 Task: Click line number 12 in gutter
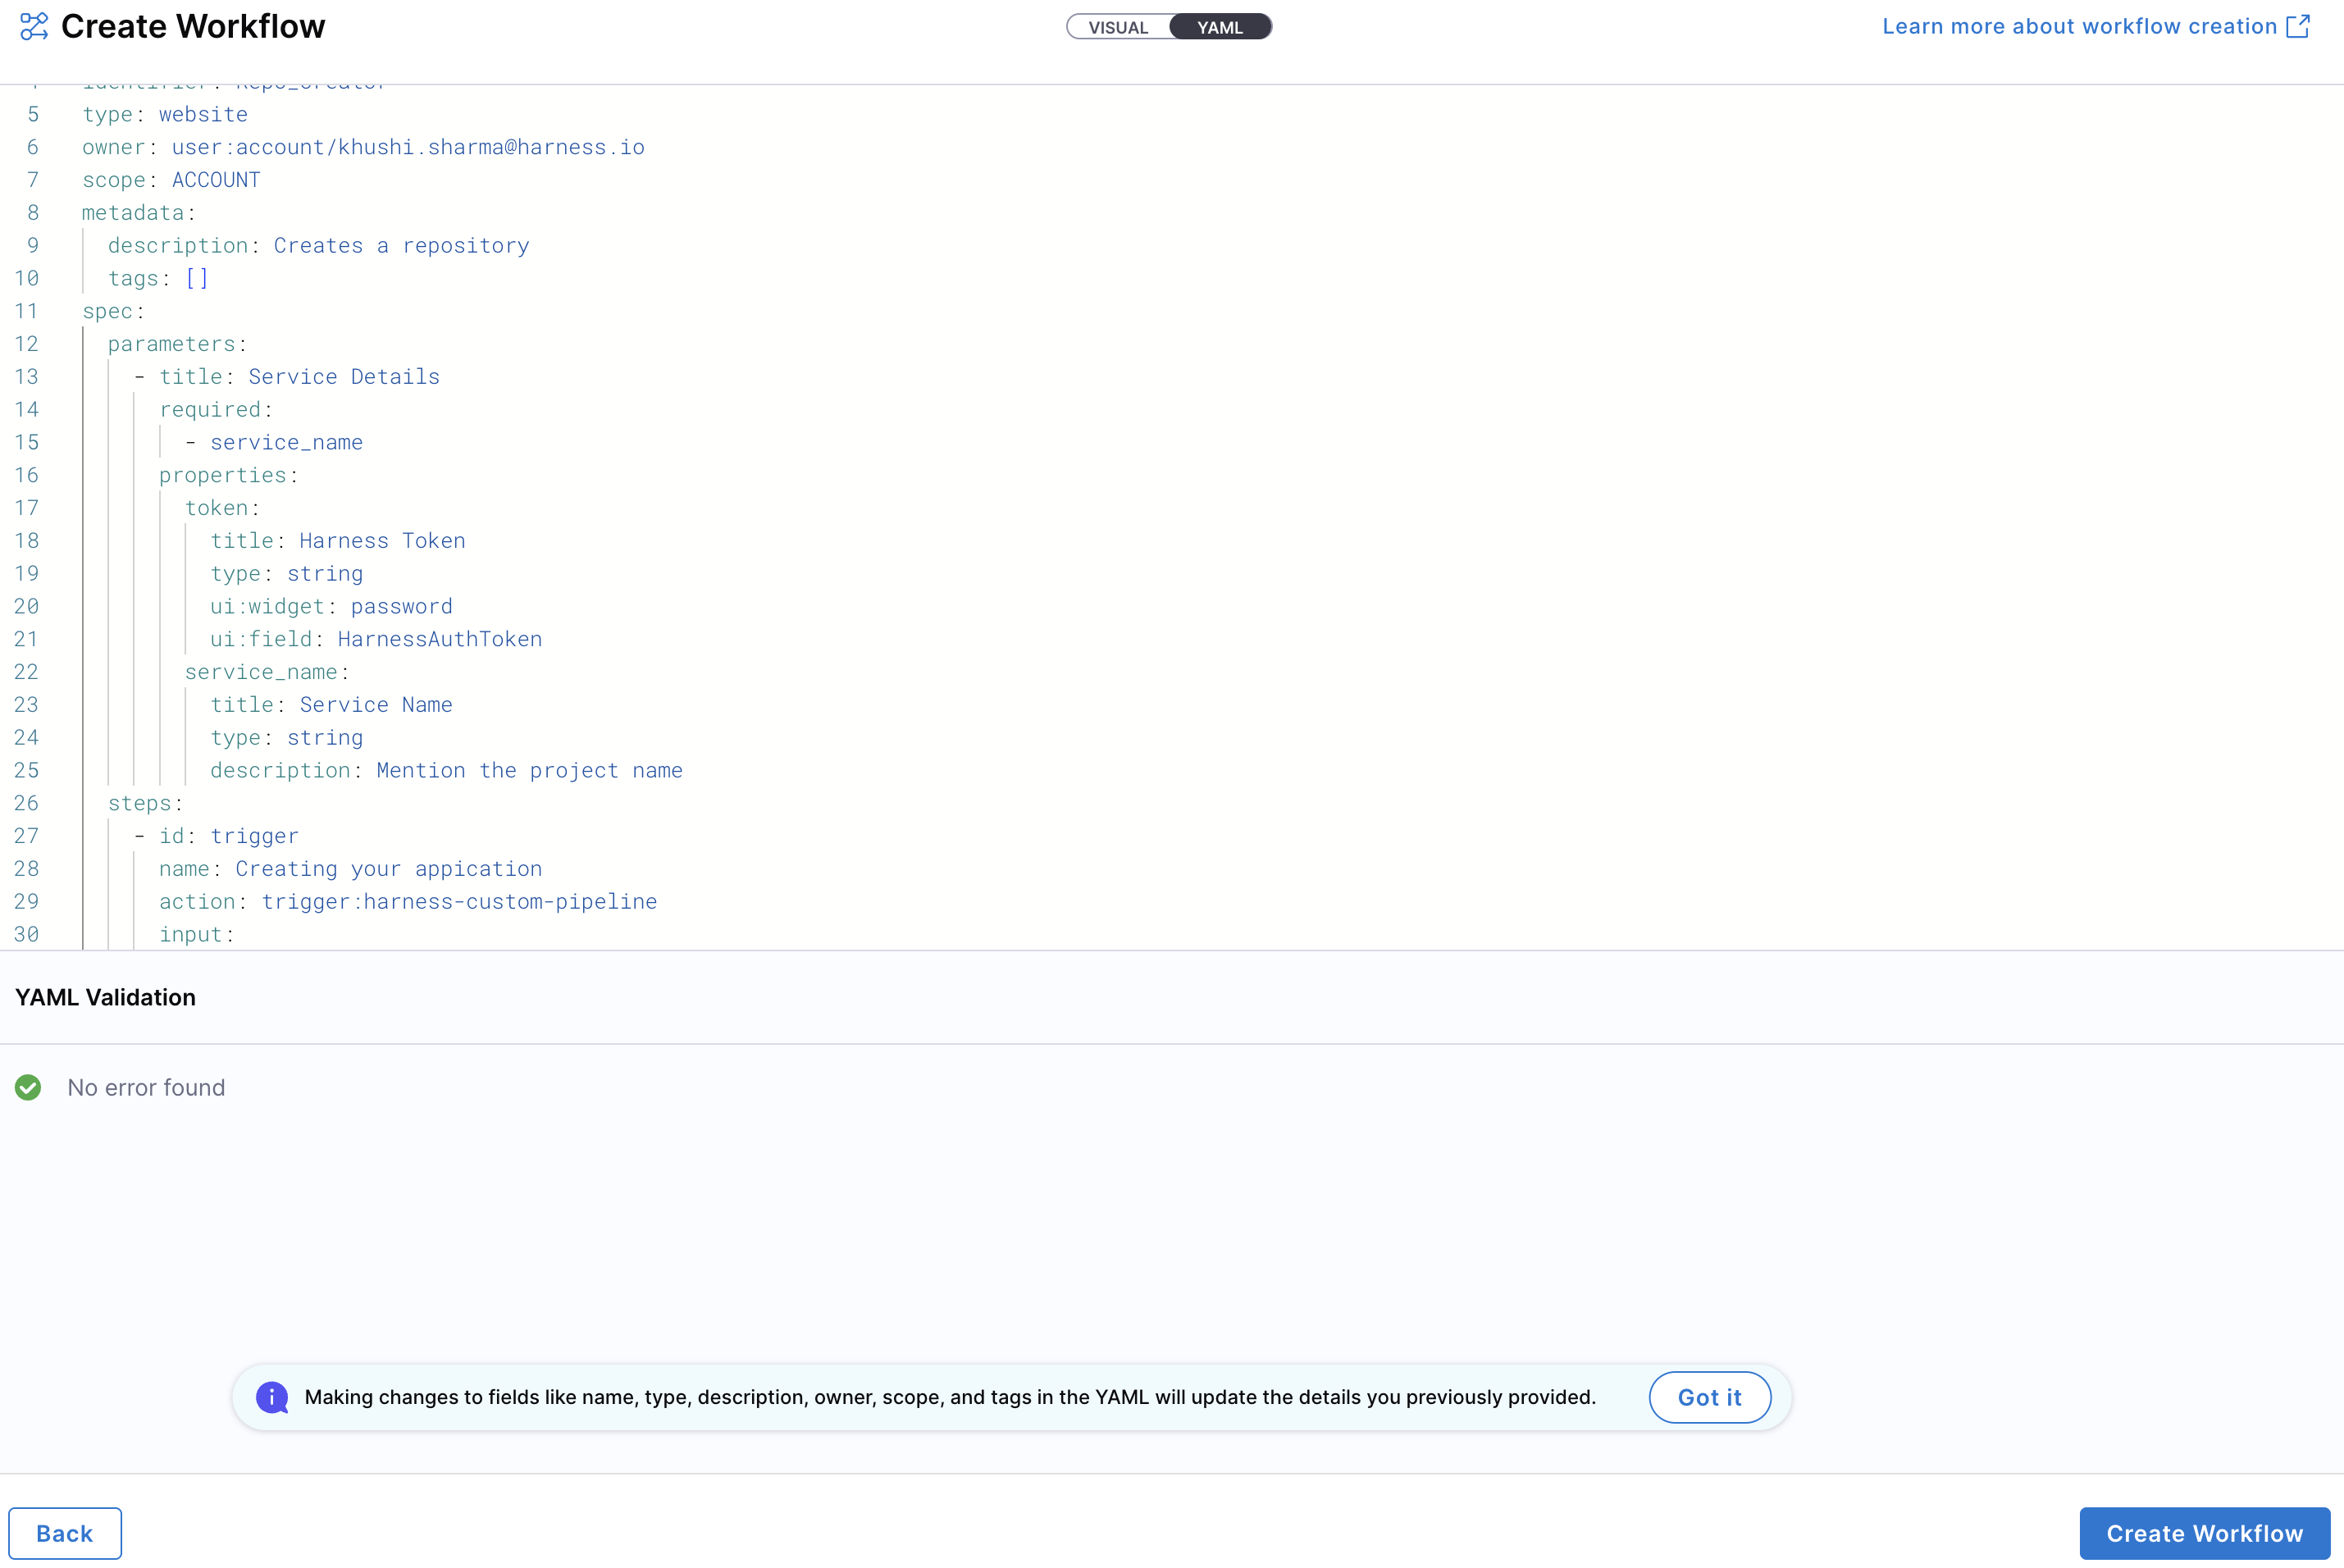click(x=27, y=344)
